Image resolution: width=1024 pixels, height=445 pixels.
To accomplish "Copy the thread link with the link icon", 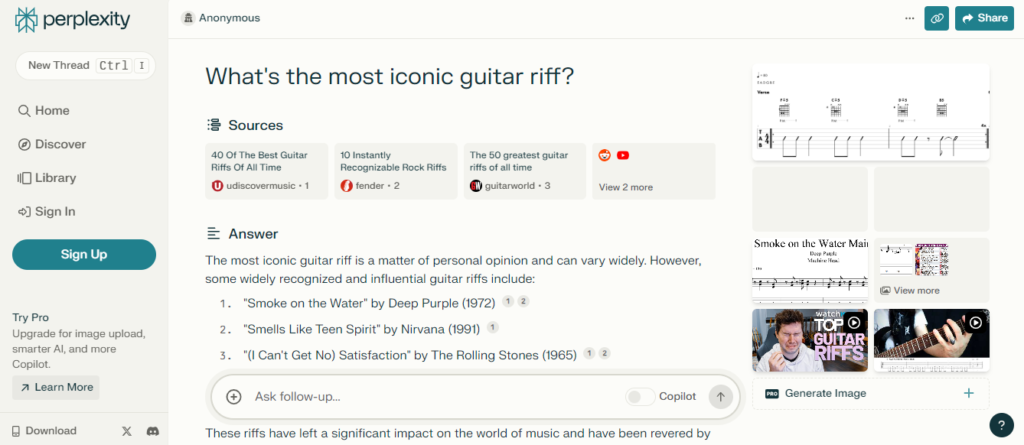I will click(937, 18).
